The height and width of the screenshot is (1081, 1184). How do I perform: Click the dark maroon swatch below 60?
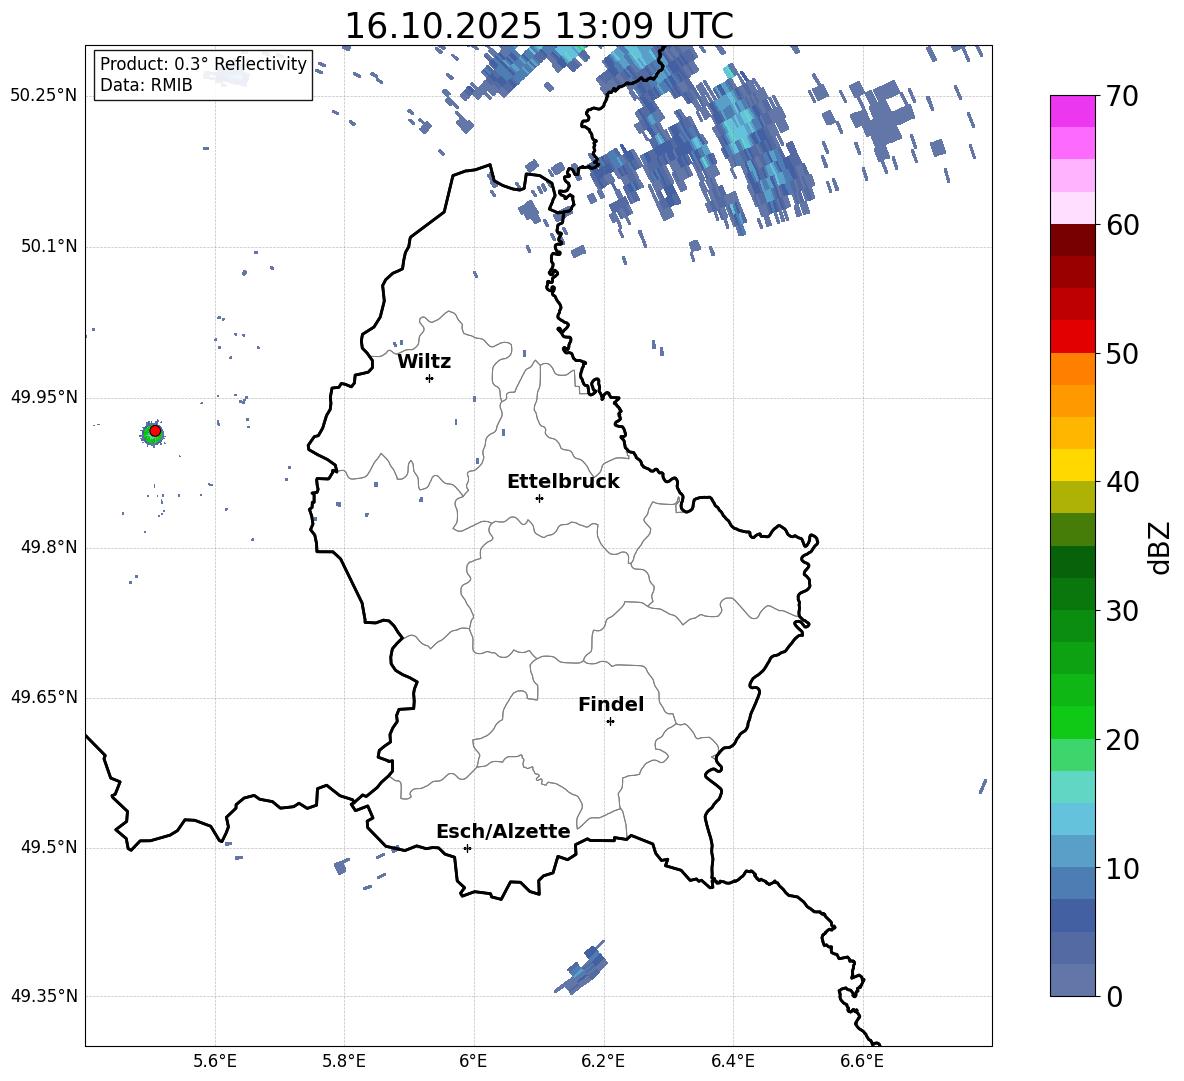coord(1073,241)
